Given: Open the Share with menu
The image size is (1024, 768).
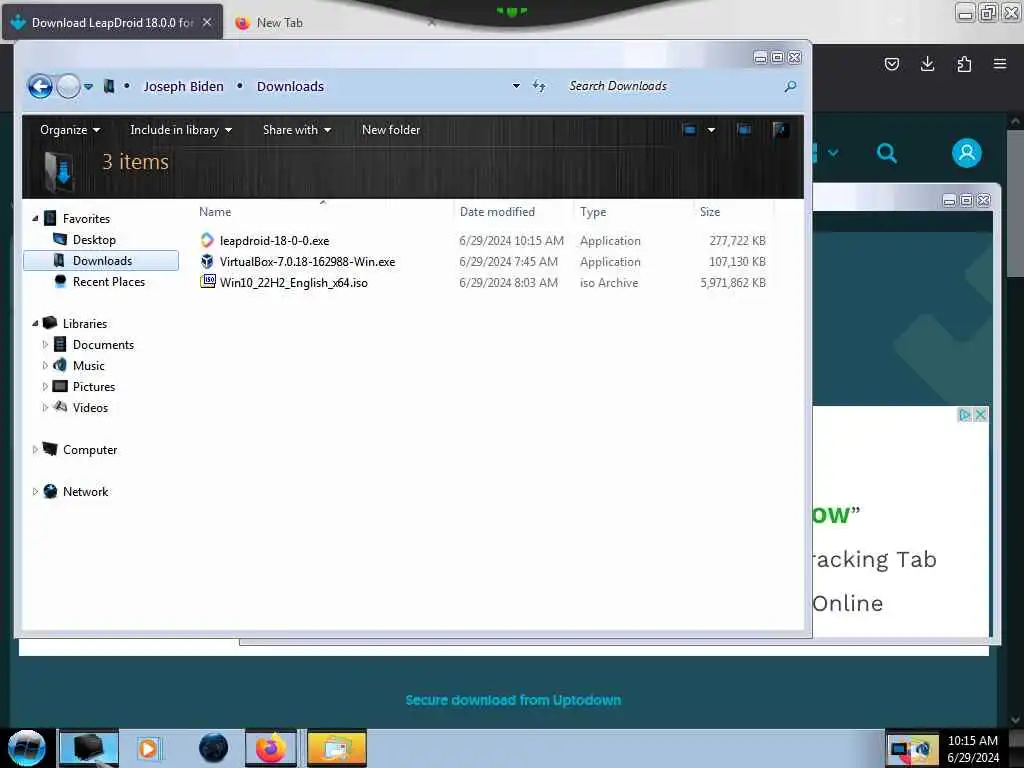Looking at the screenshot, I should click(x=297, y=130).
